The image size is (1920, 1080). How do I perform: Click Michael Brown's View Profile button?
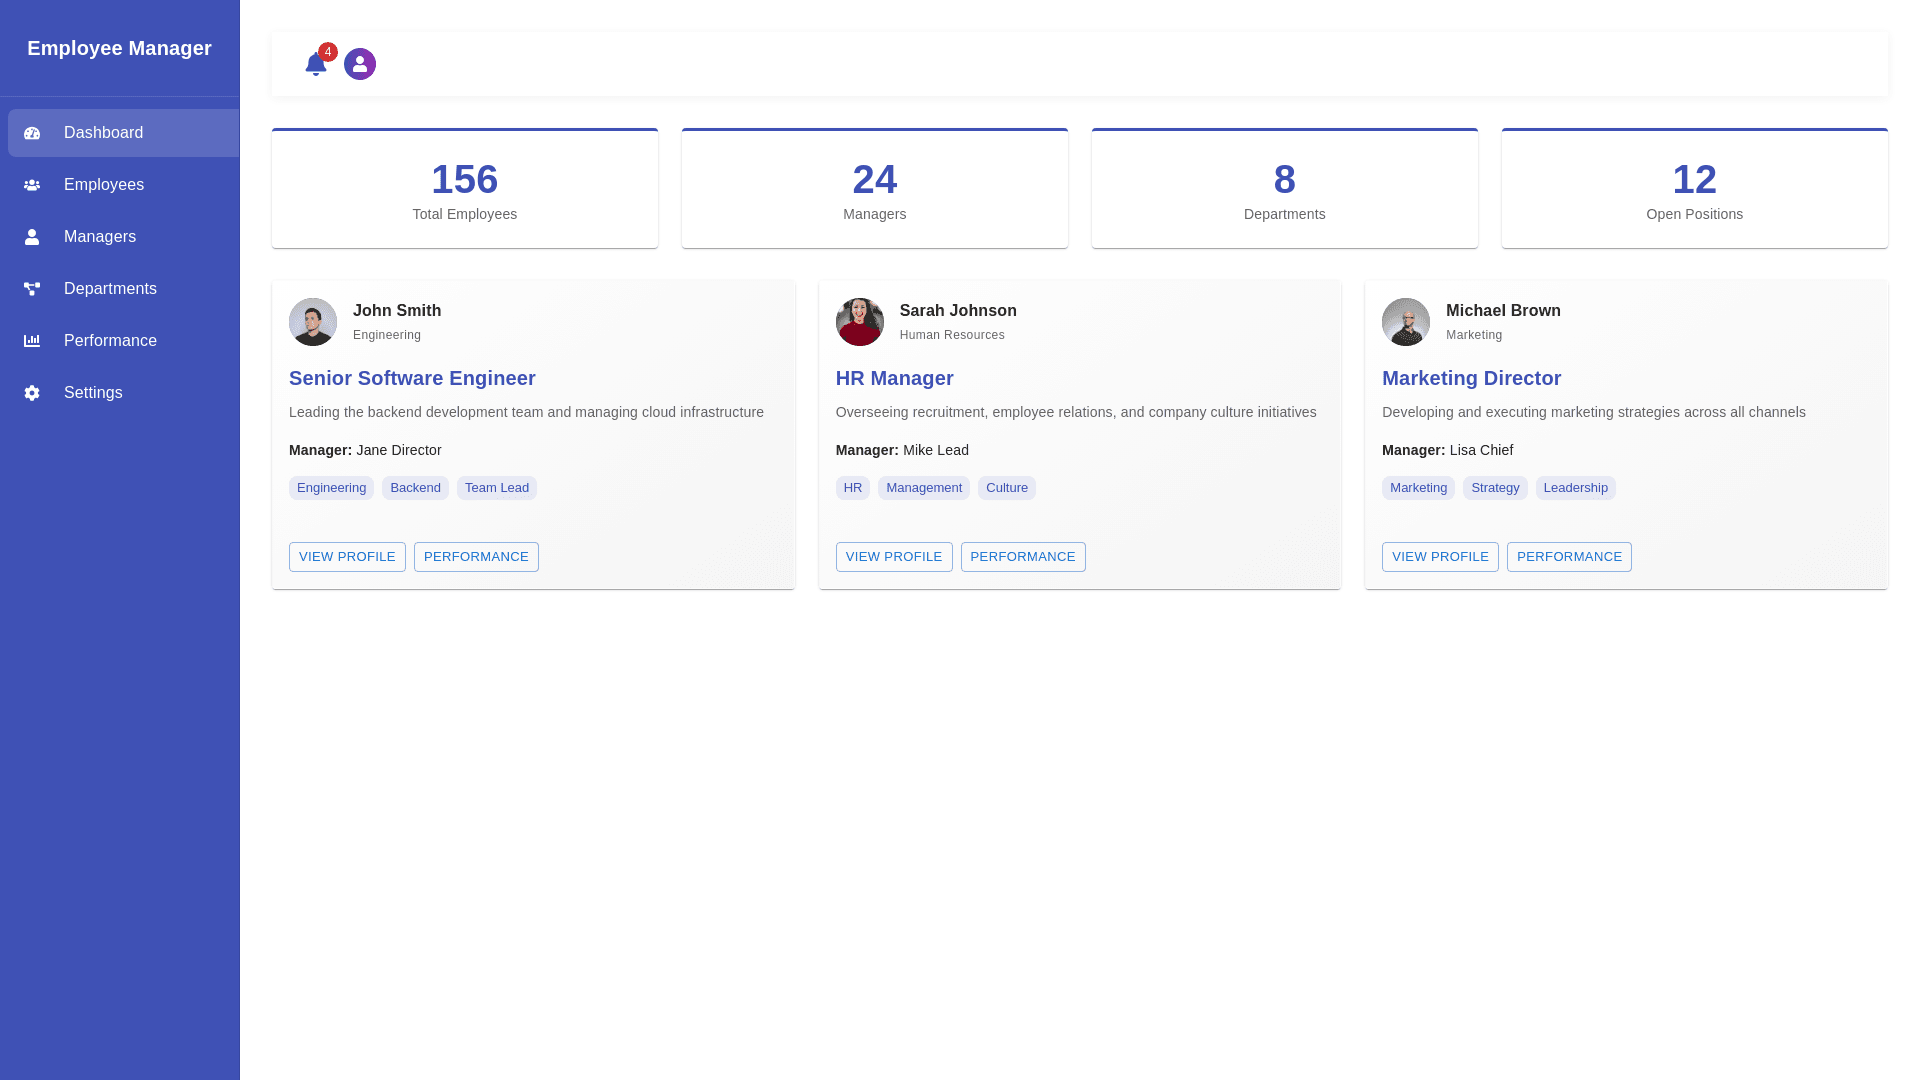pos(1440,557)
